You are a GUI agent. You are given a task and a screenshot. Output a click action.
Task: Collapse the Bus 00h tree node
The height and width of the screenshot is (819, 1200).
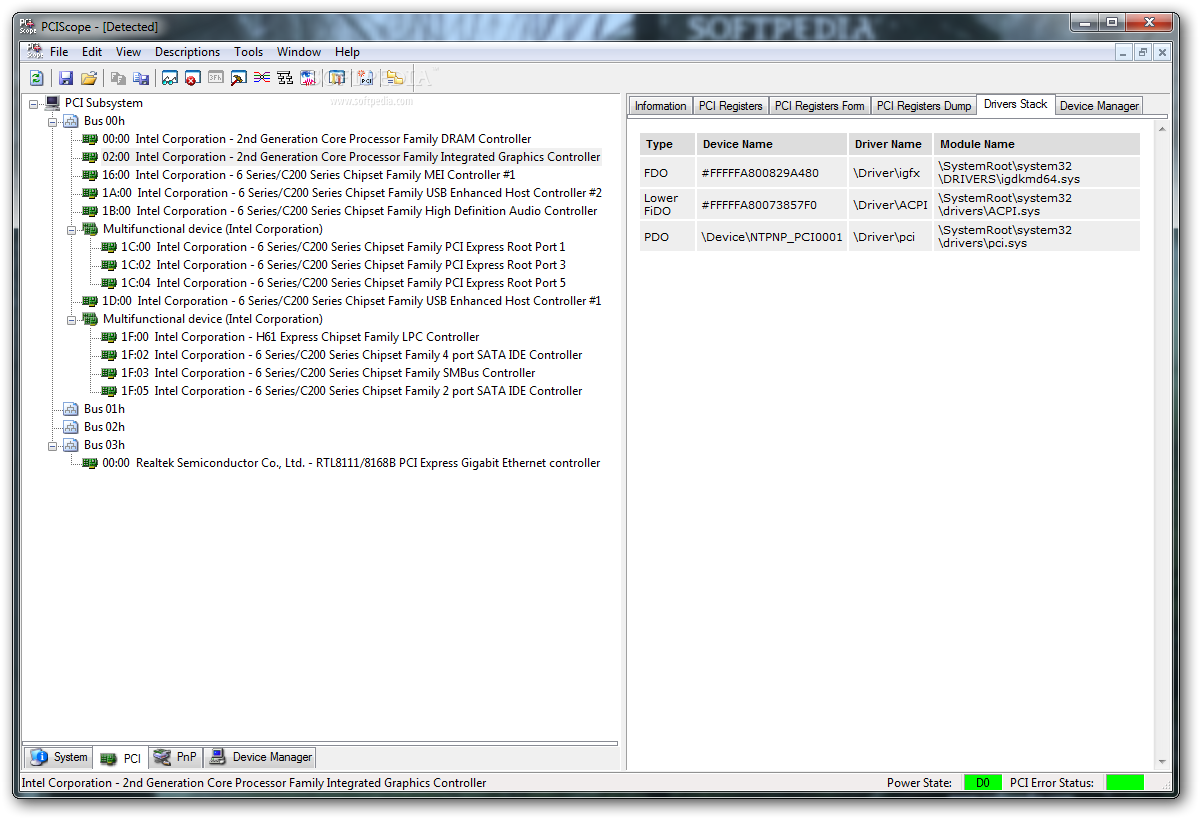click(52, 121)
